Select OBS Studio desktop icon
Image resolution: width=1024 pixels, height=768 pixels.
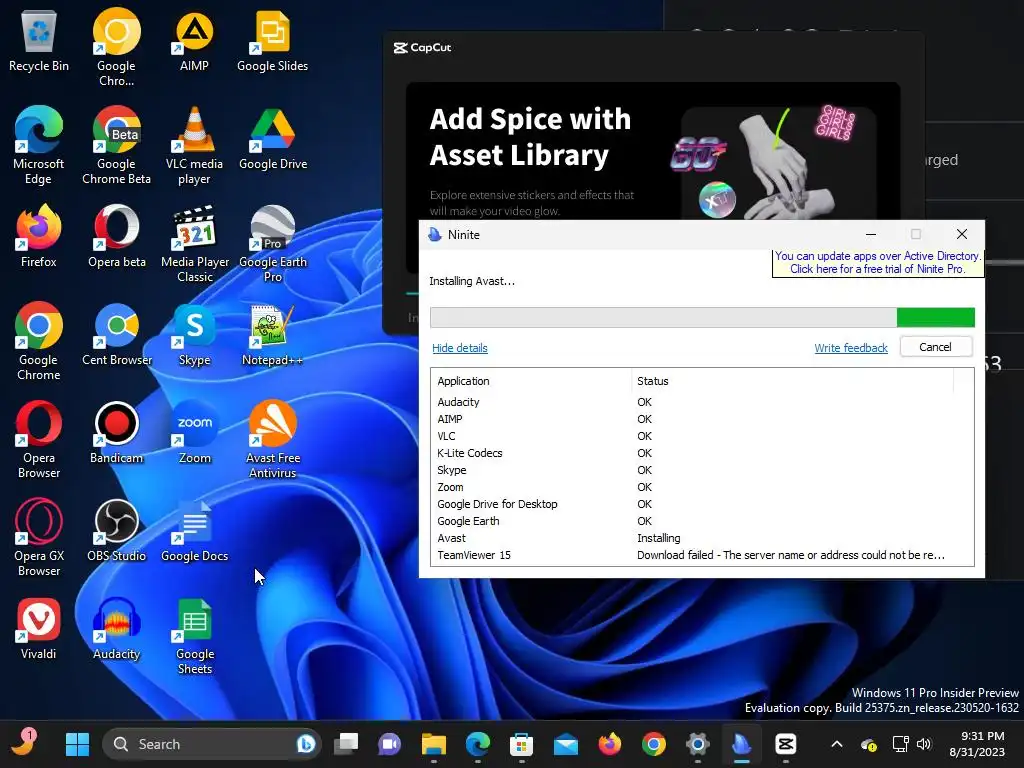point(116,532)
